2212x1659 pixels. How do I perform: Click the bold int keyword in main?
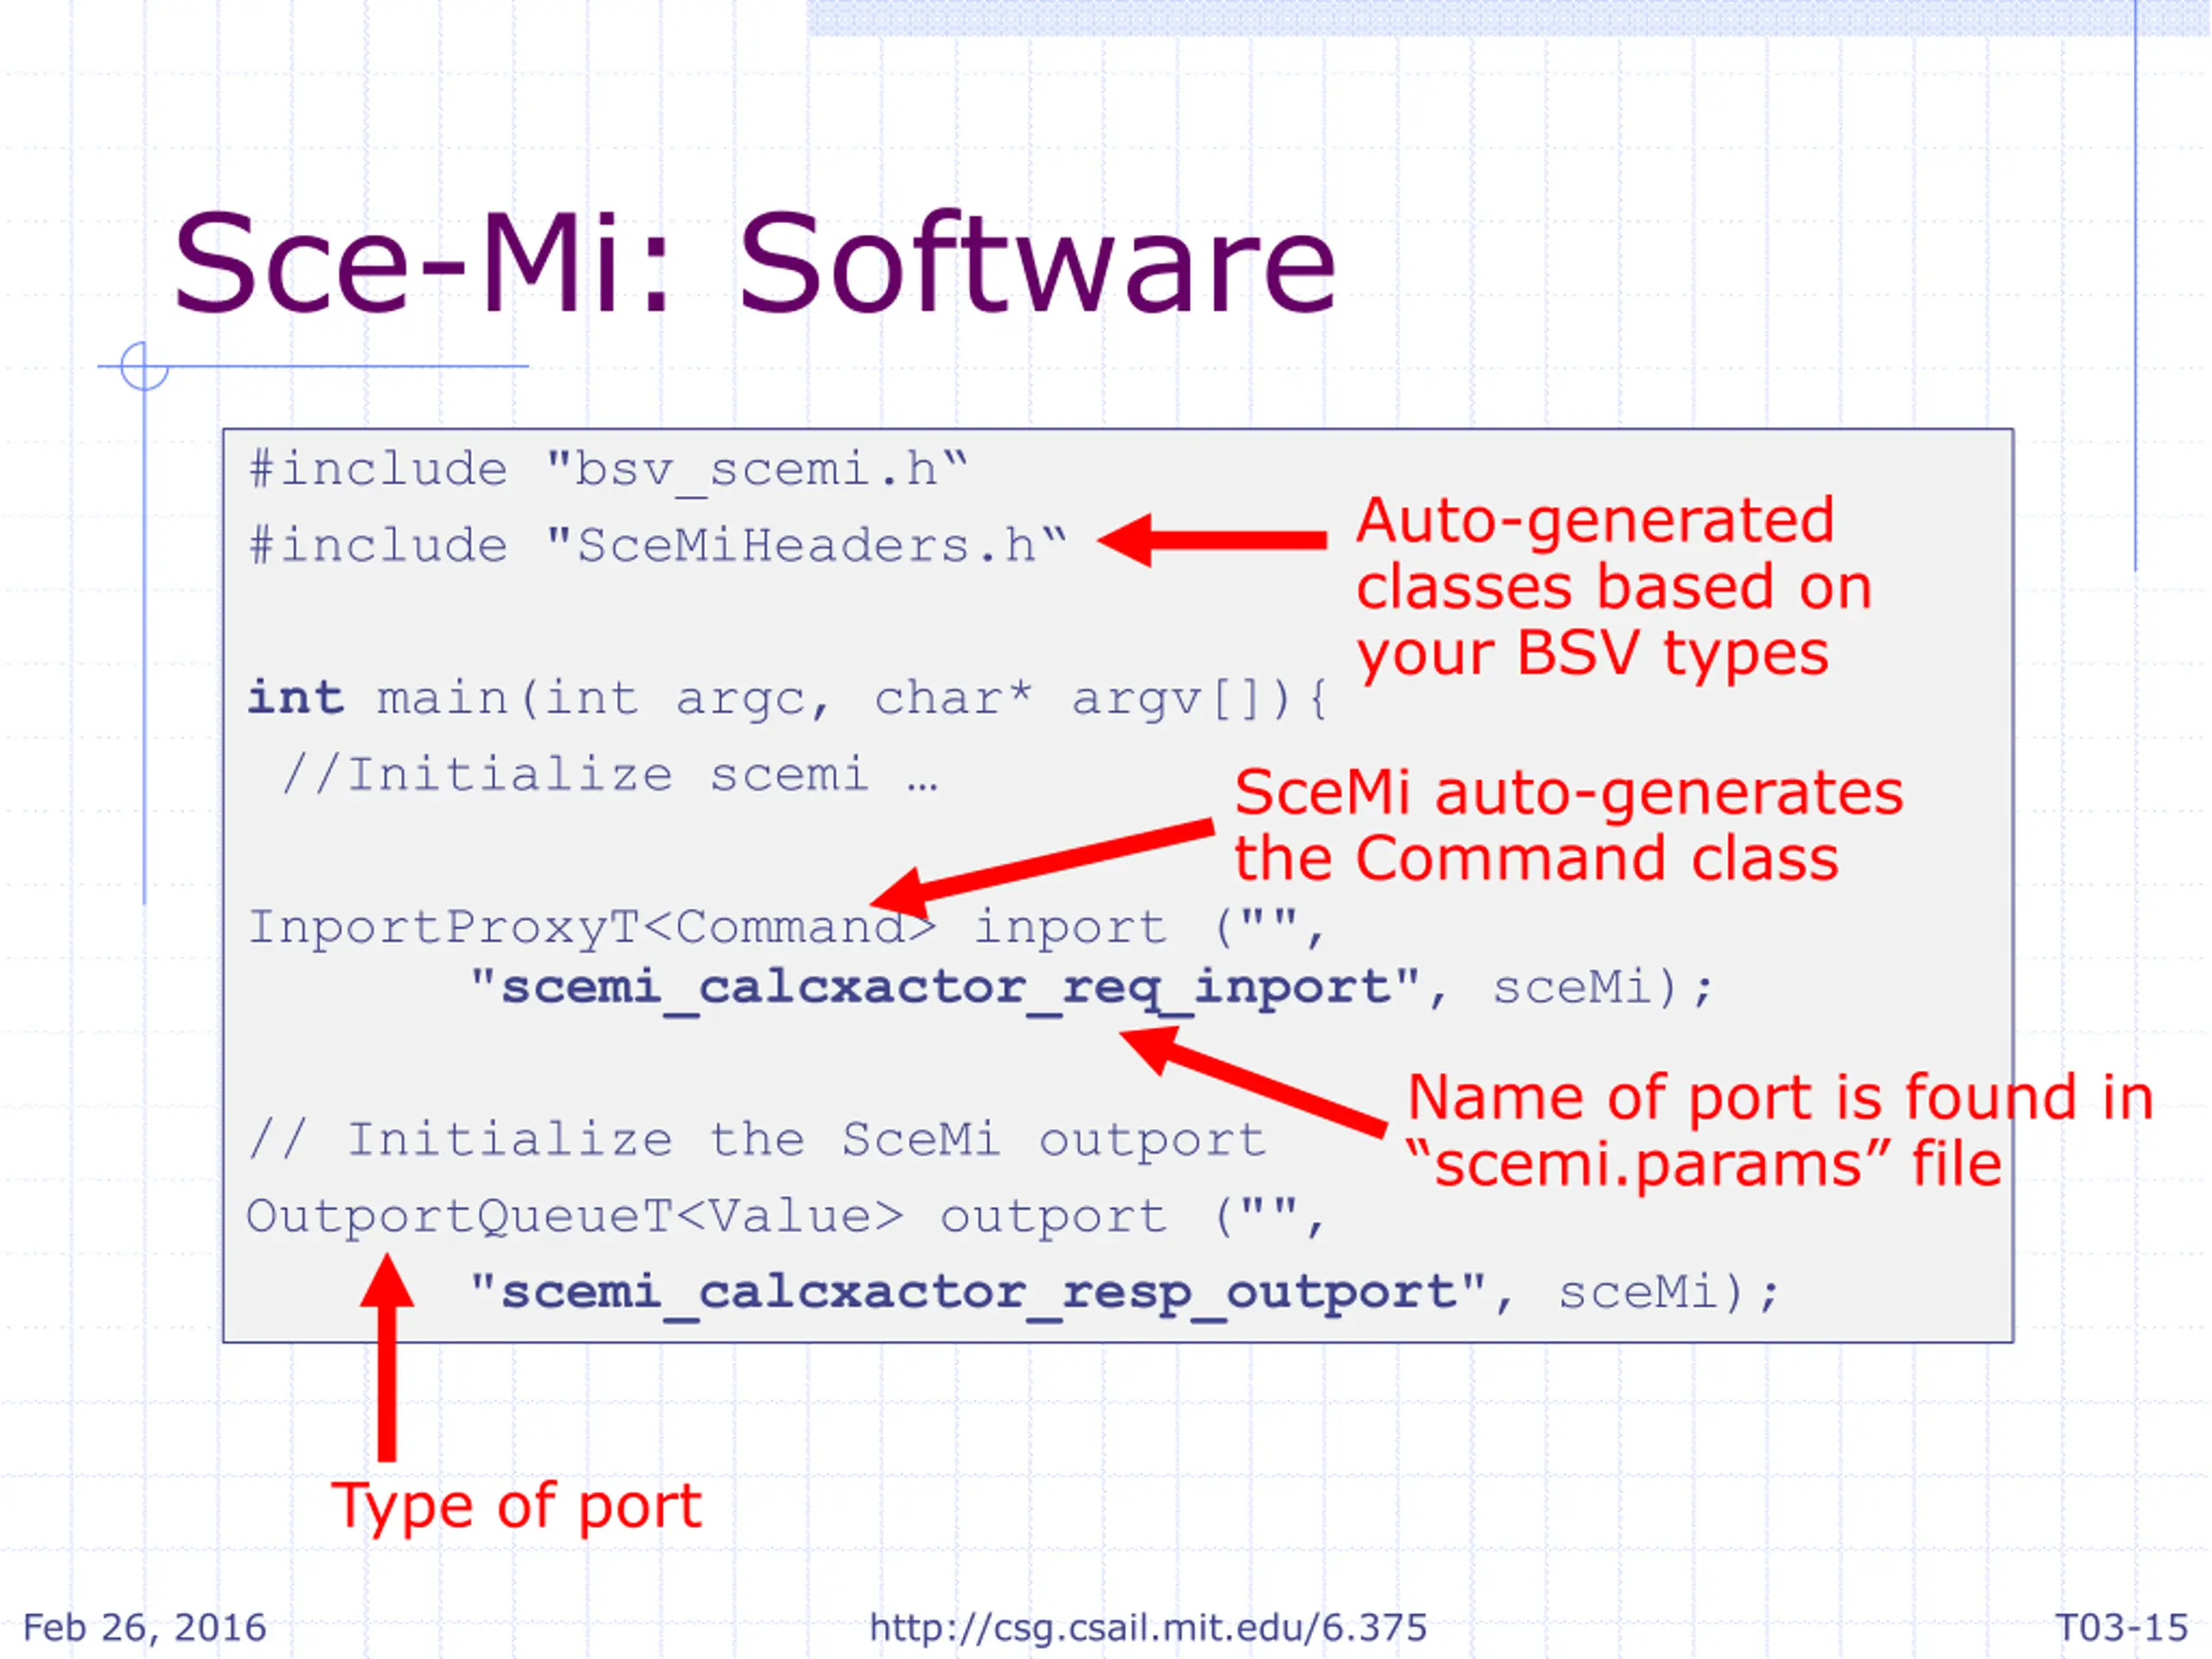click(296, 697)
